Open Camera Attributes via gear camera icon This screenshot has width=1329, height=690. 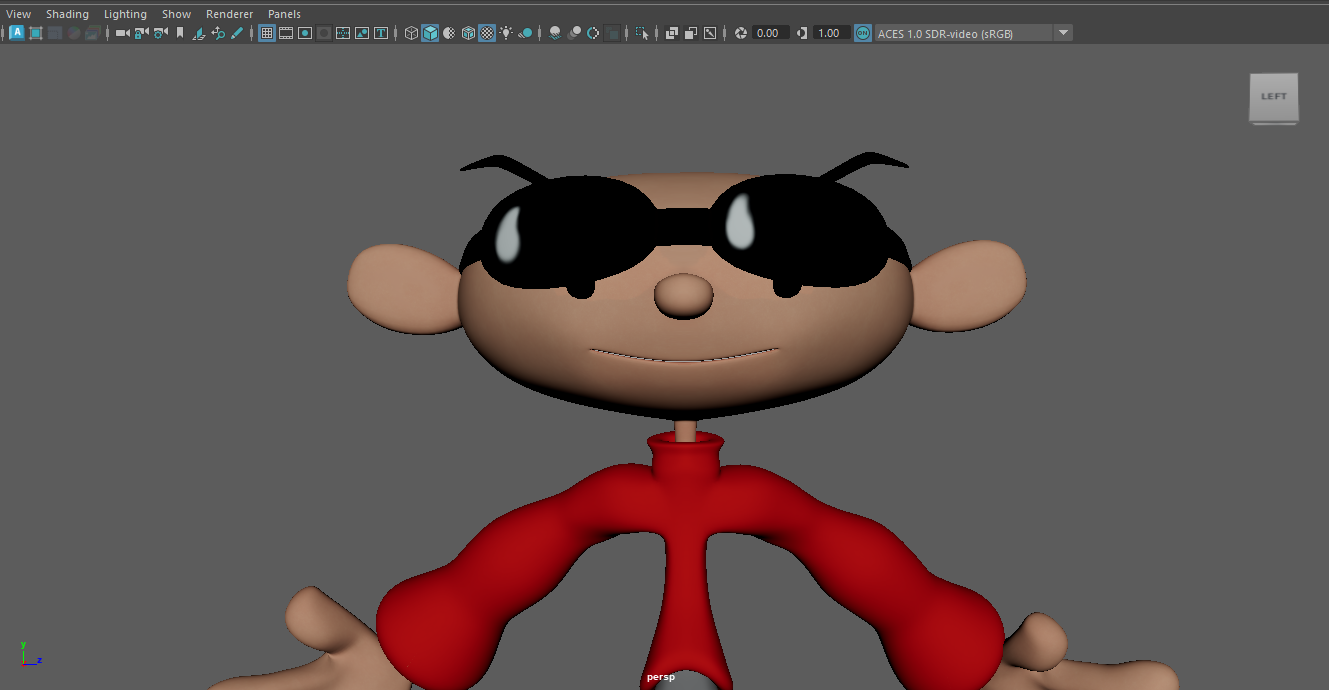pos(160,33)
